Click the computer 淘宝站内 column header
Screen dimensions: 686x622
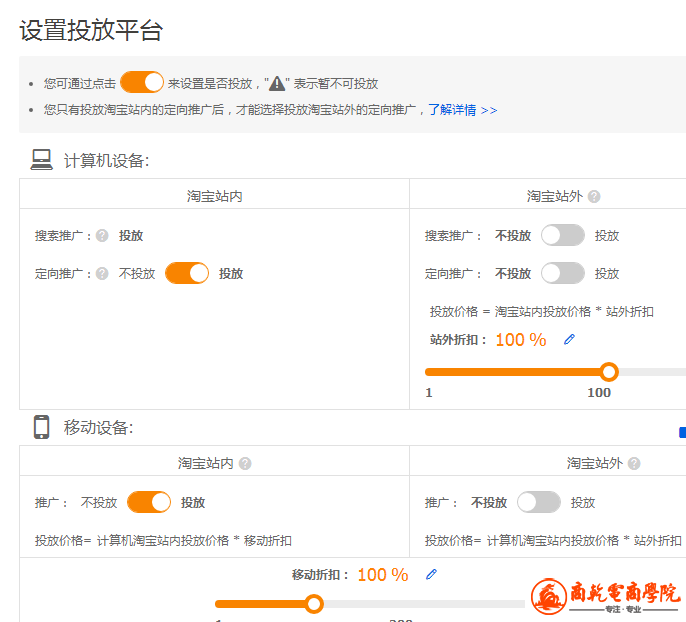(214, 196)
